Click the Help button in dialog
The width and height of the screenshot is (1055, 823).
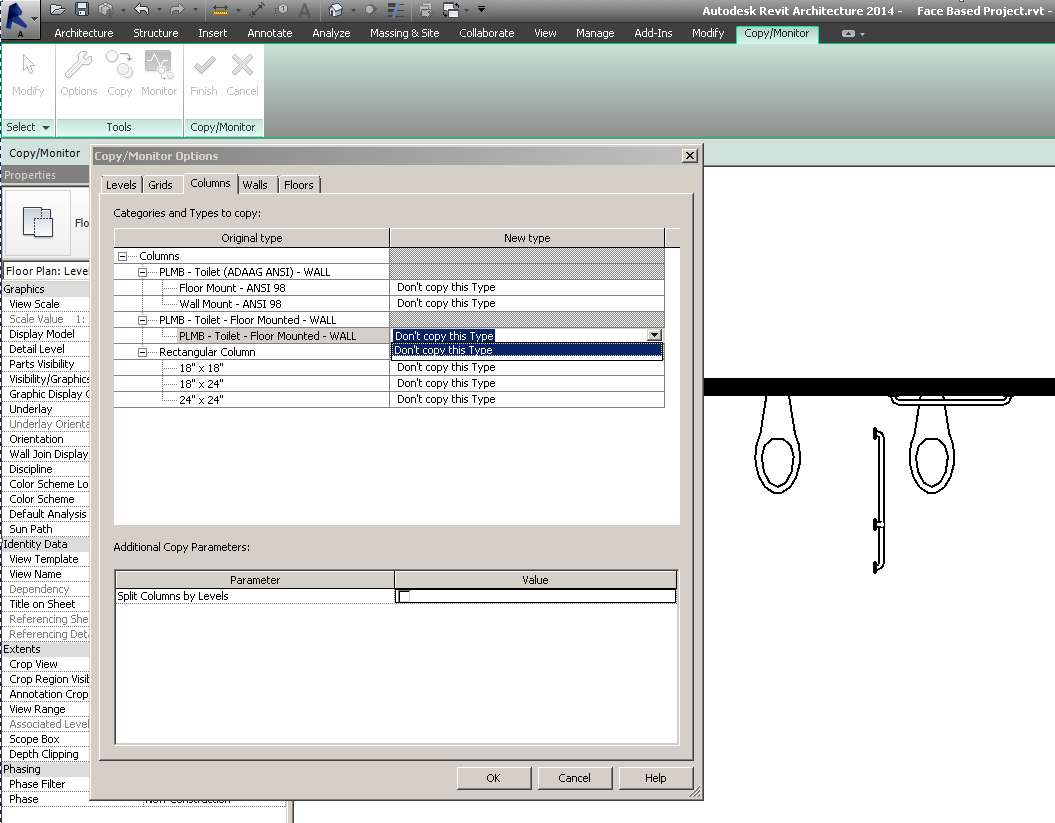655,778
